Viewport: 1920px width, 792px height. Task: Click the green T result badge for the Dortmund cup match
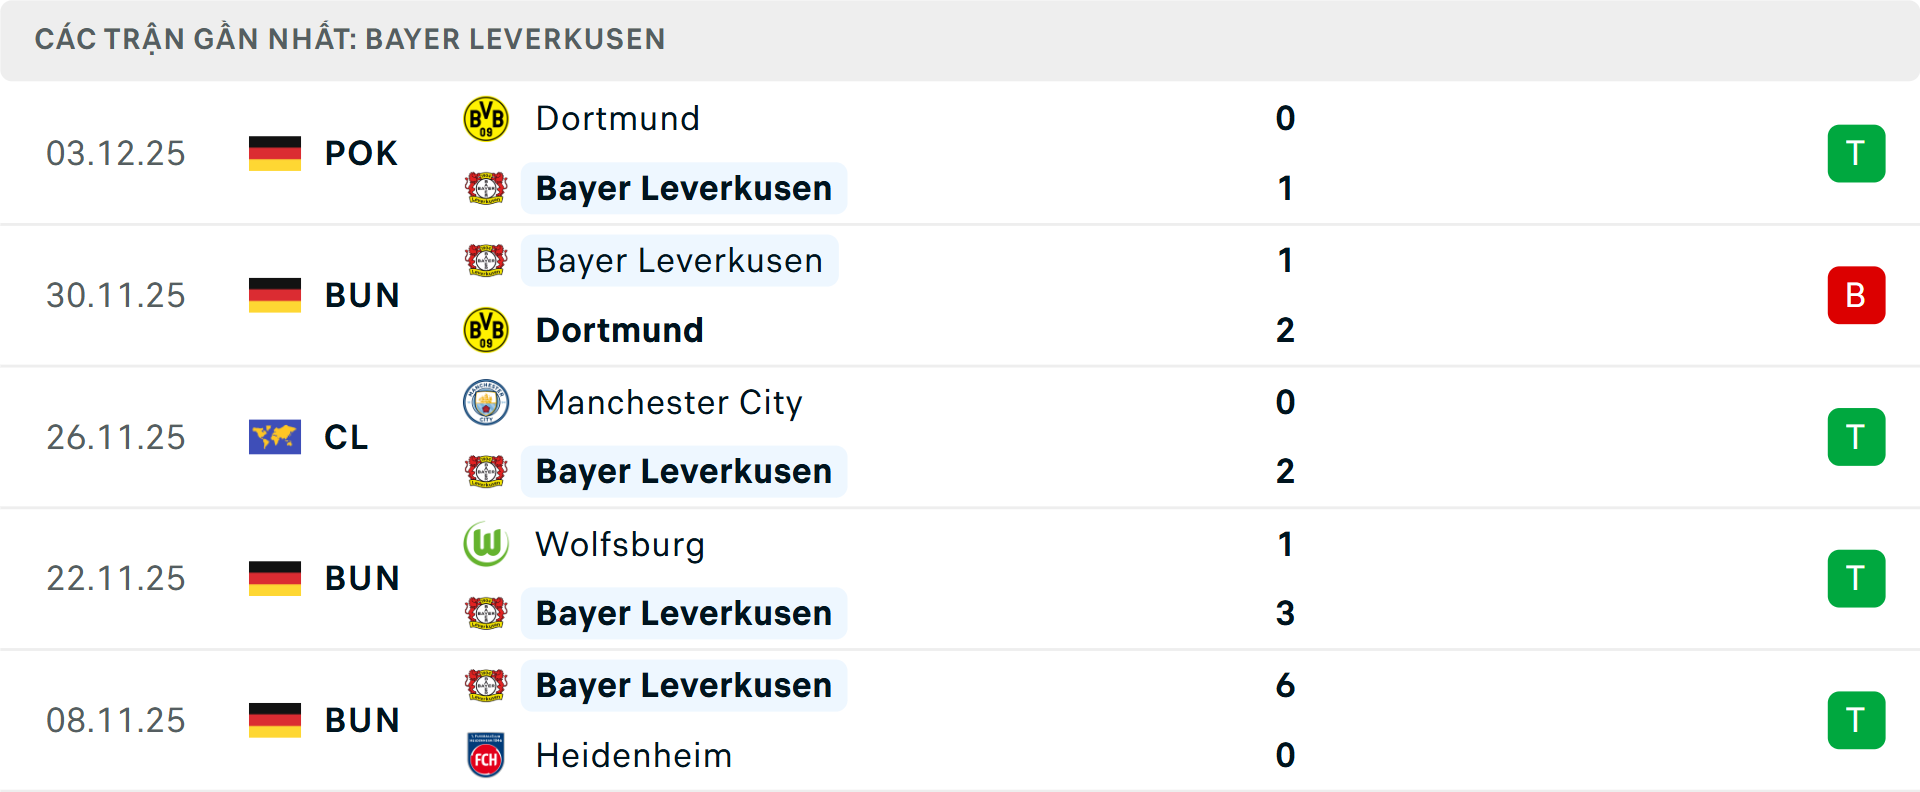tap(1856, 152)
